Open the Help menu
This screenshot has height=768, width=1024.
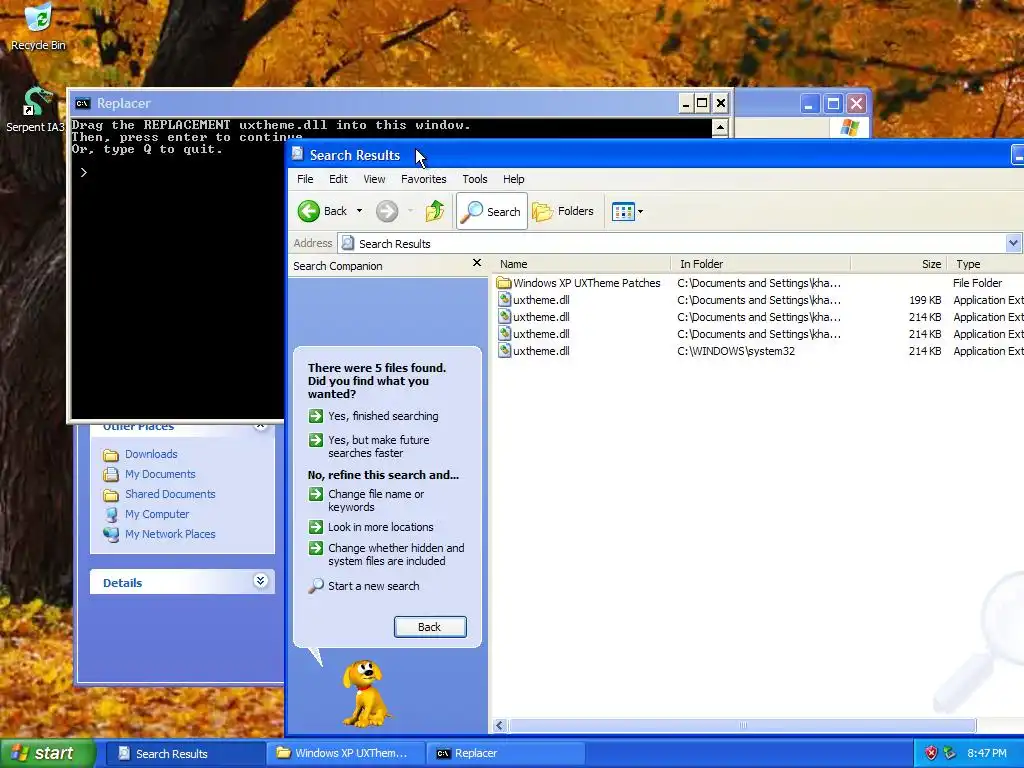[x=513, y=179]
